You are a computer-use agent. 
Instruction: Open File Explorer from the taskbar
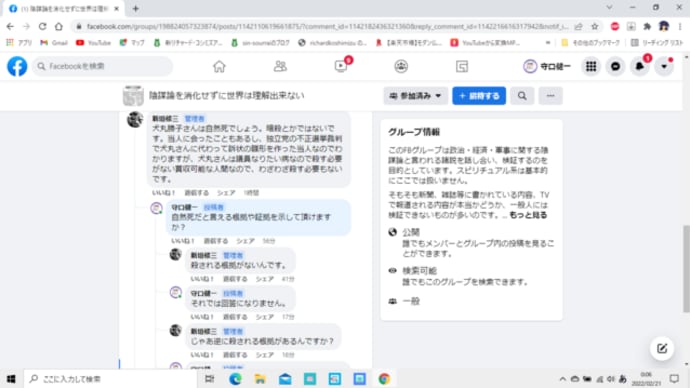tap(260, 379)
